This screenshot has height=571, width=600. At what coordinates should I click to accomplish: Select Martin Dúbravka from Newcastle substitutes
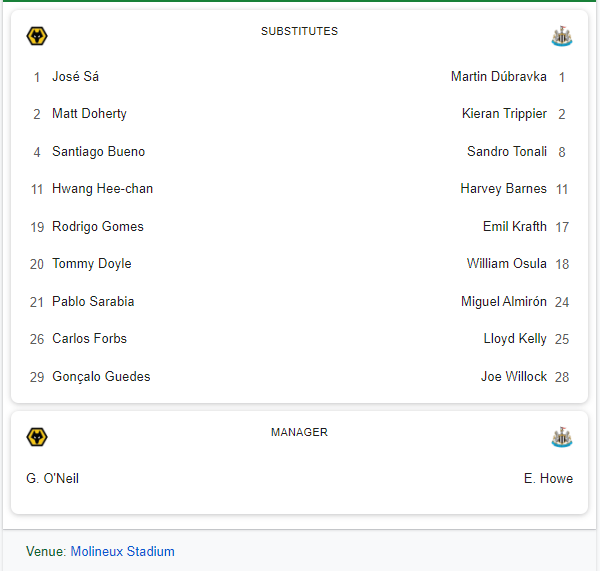coord(499,77)
